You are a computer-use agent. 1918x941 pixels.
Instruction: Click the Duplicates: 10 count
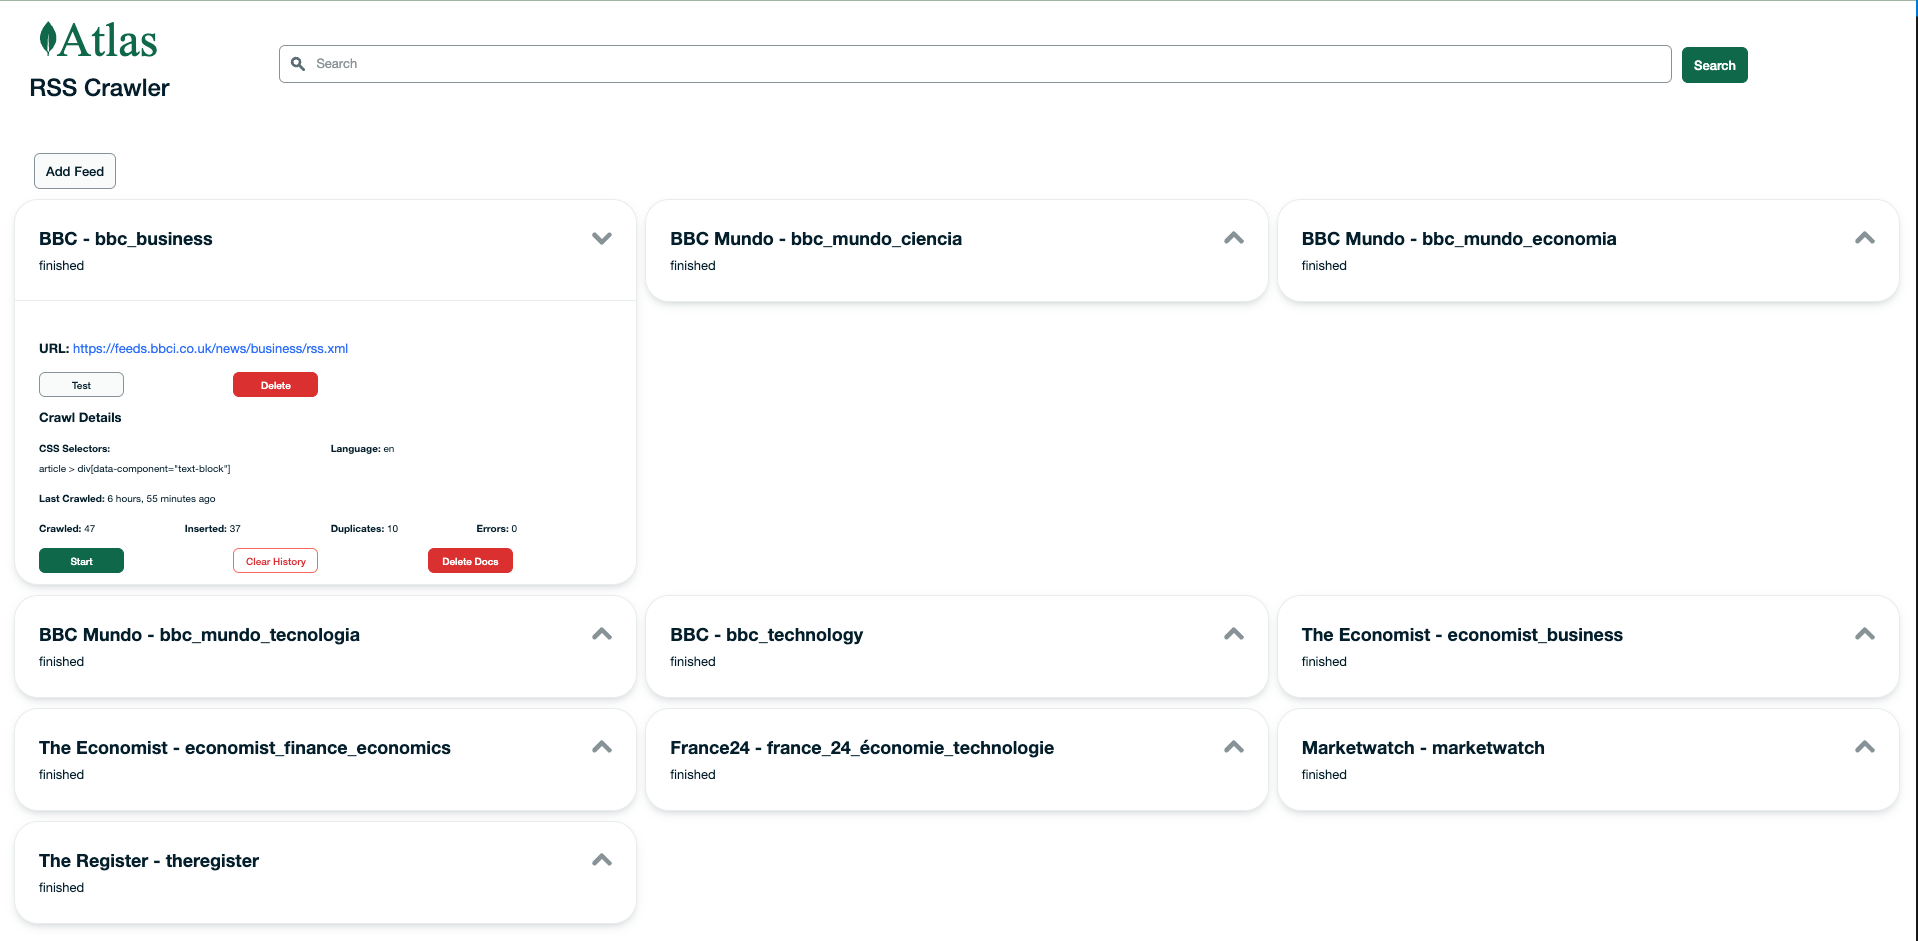pos(364,529)
